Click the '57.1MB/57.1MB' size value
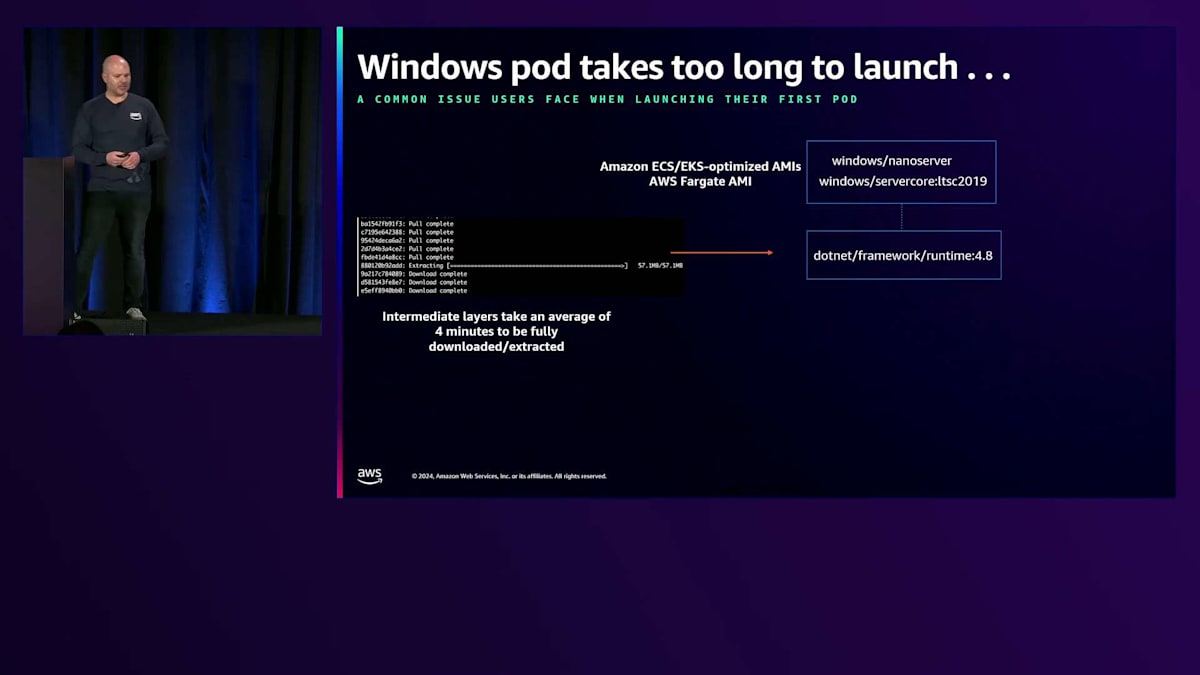This screenshot has width=1200, height=675. tap(660, 266)
